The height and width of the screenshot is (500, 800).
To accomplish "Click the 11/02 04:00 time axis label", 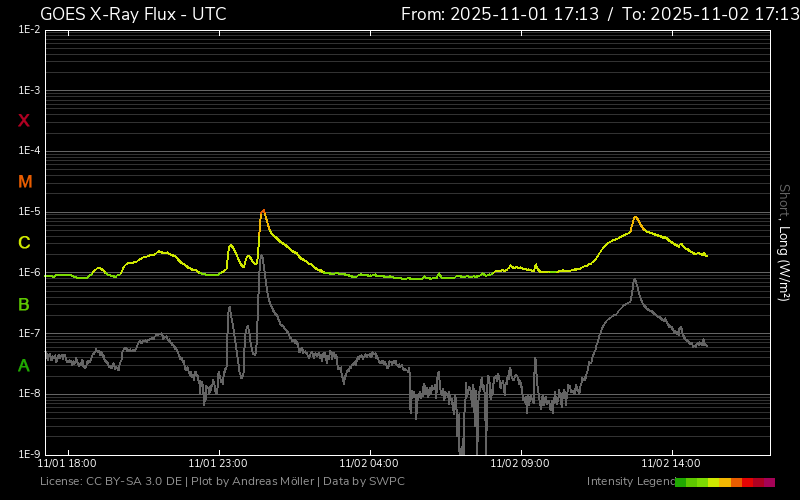I will (x=369, y=463).
